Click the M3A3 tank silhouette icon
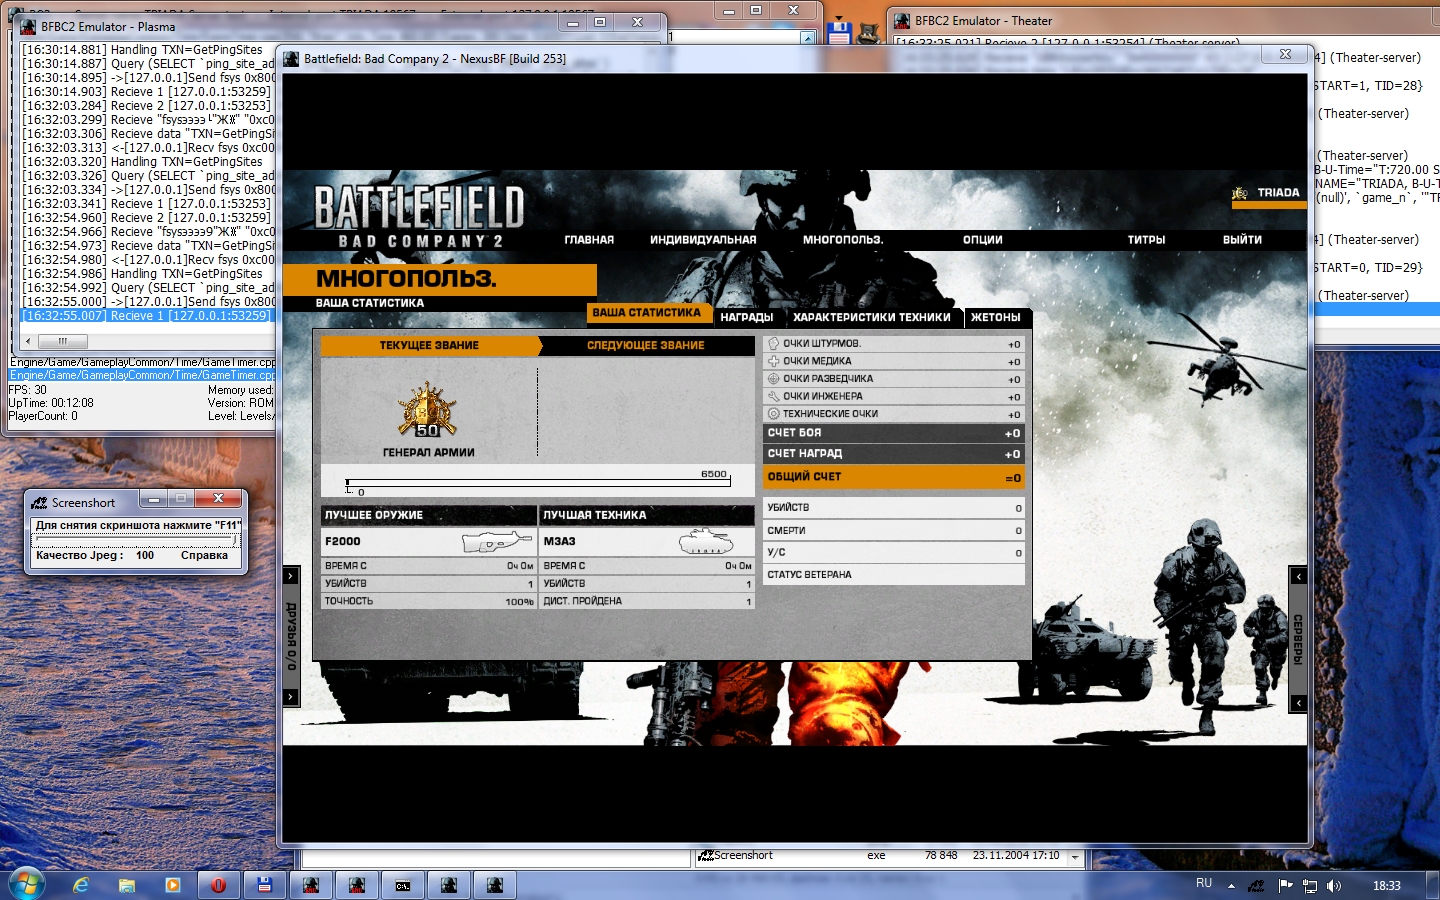Image resolution: width=1440 pixels, height=900 pixels. (x=706, y=541)
